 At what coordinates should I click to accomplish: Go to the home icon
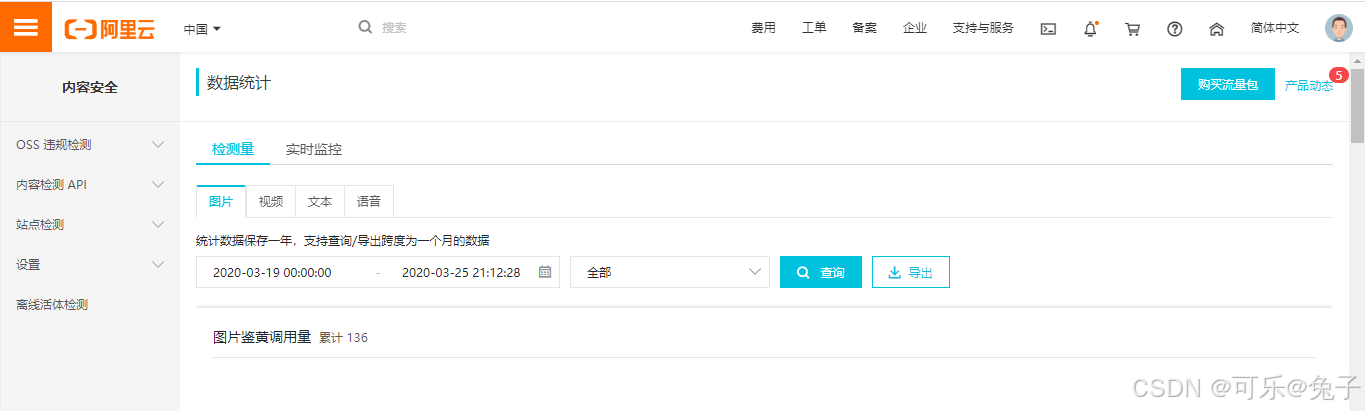click(x=1217, y=29)
